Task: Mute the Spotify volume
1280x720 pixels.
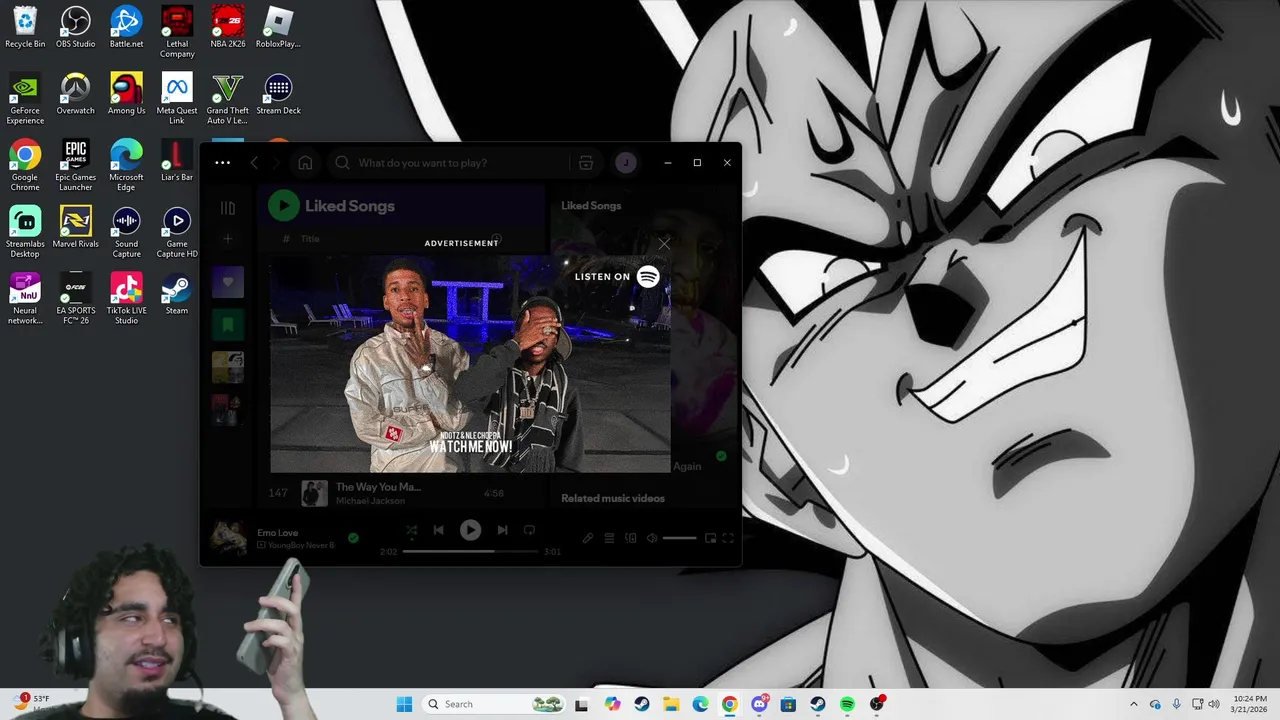Action: click(x=652, y=538)
